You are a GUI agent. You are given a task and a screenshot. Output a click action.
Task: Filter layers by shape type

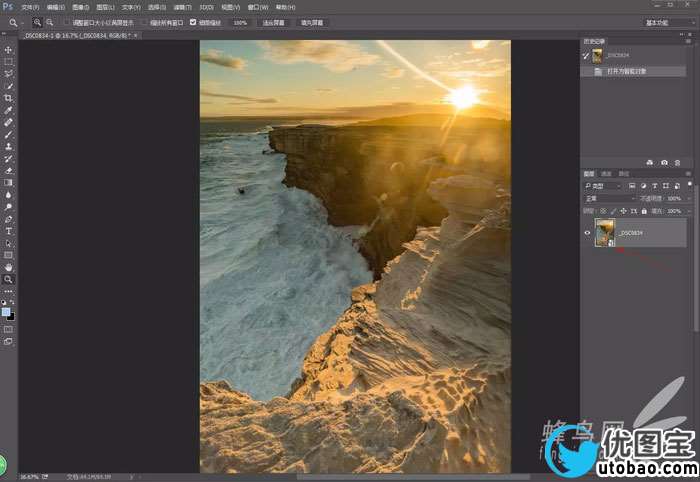(666, 186)
